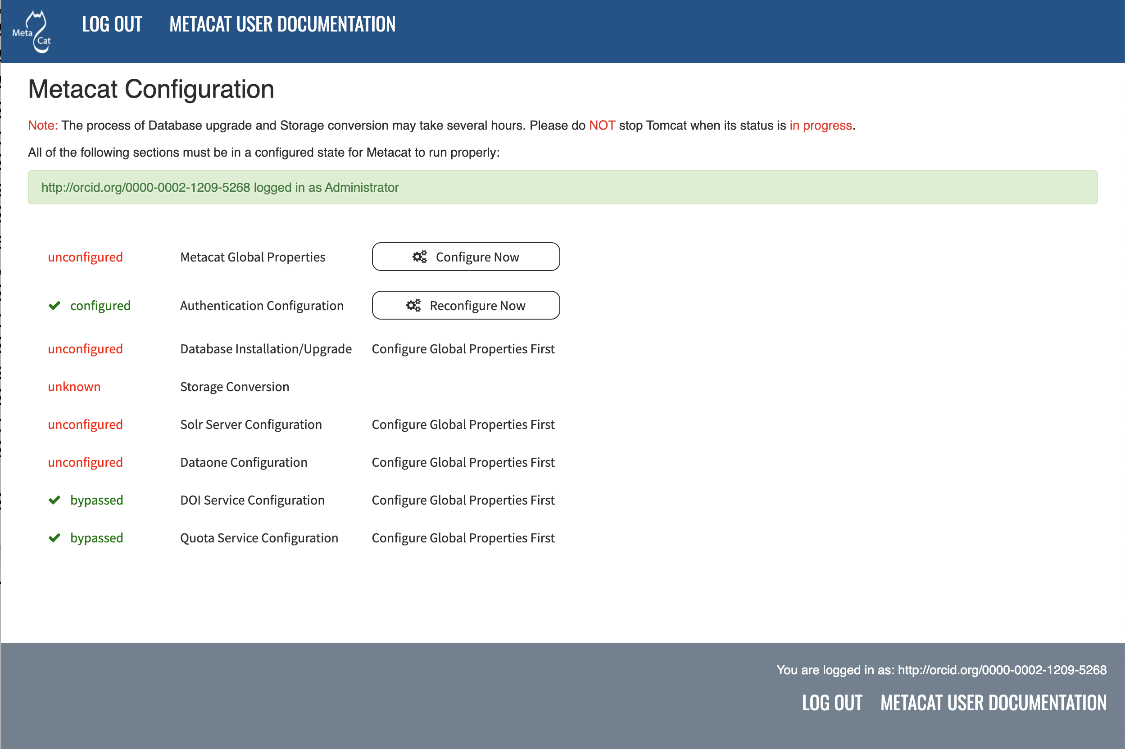The width and height of the screenshot is (1125, 749).
Task: Click the Metacat Global Properties label
Action: [253, 257]
